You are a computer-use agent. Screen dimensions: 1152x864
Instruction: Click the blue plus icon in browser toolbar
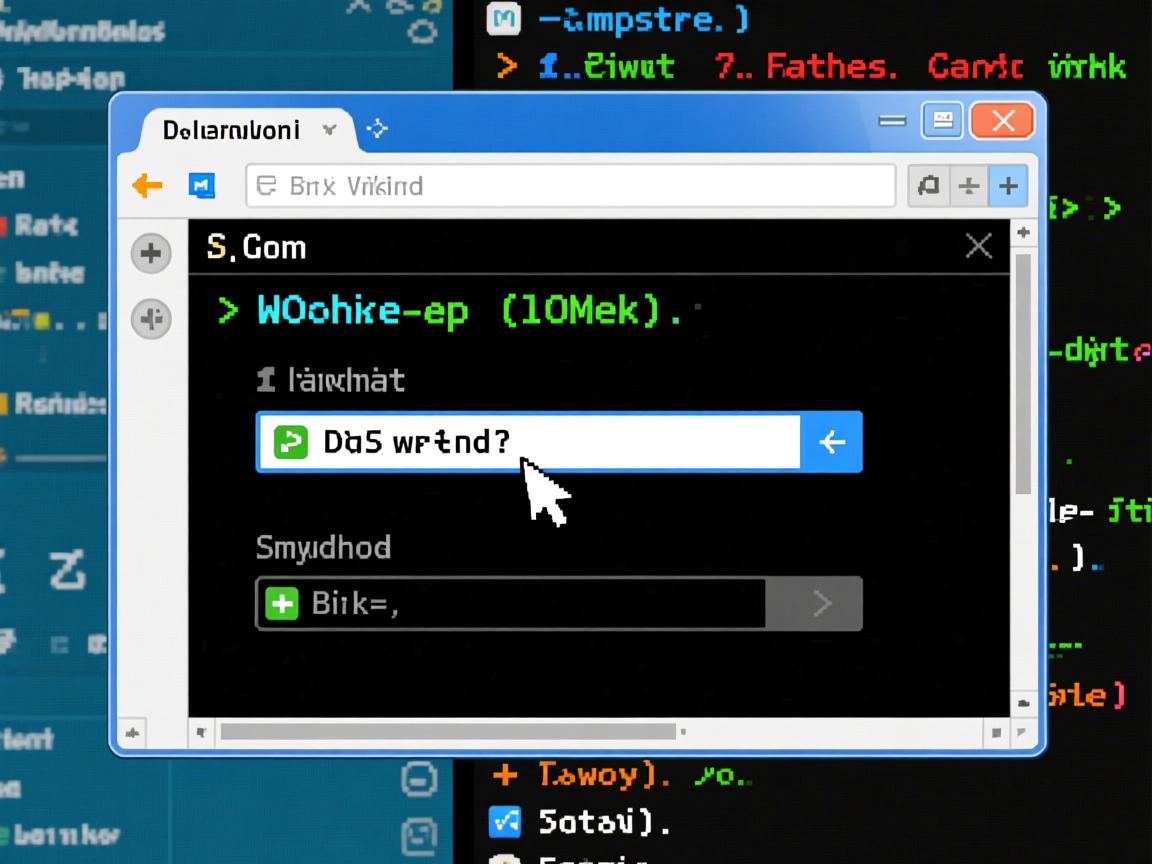coord(1008,186)
